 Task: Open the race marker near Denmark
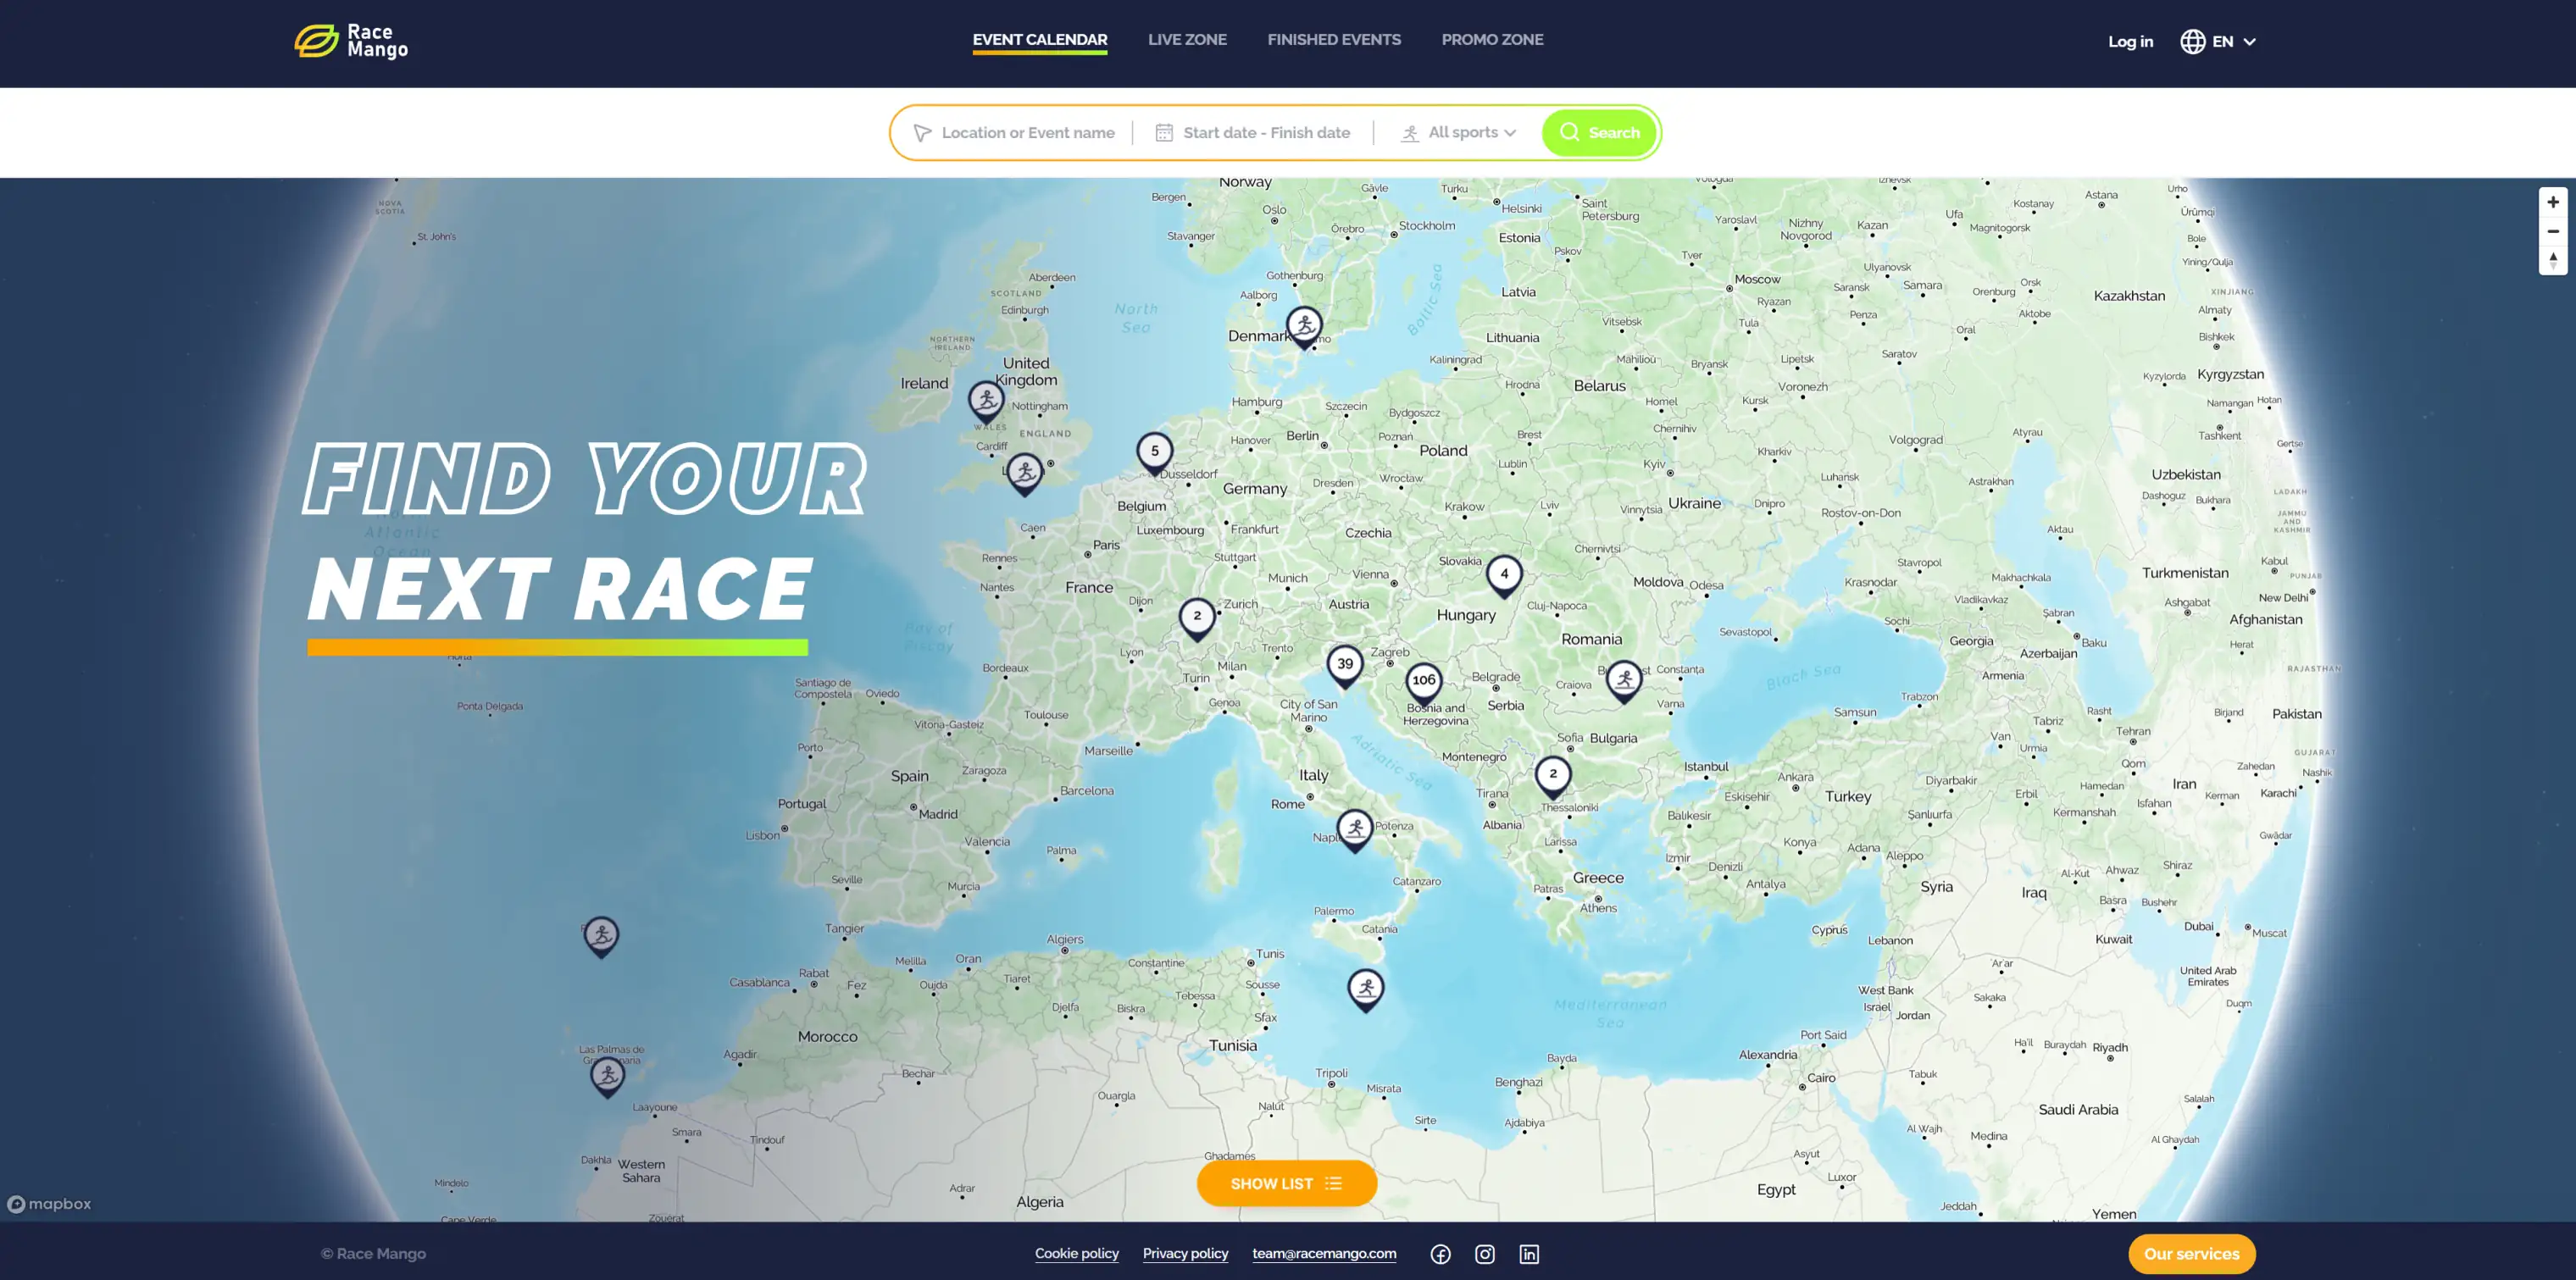tap(1304, 326)
